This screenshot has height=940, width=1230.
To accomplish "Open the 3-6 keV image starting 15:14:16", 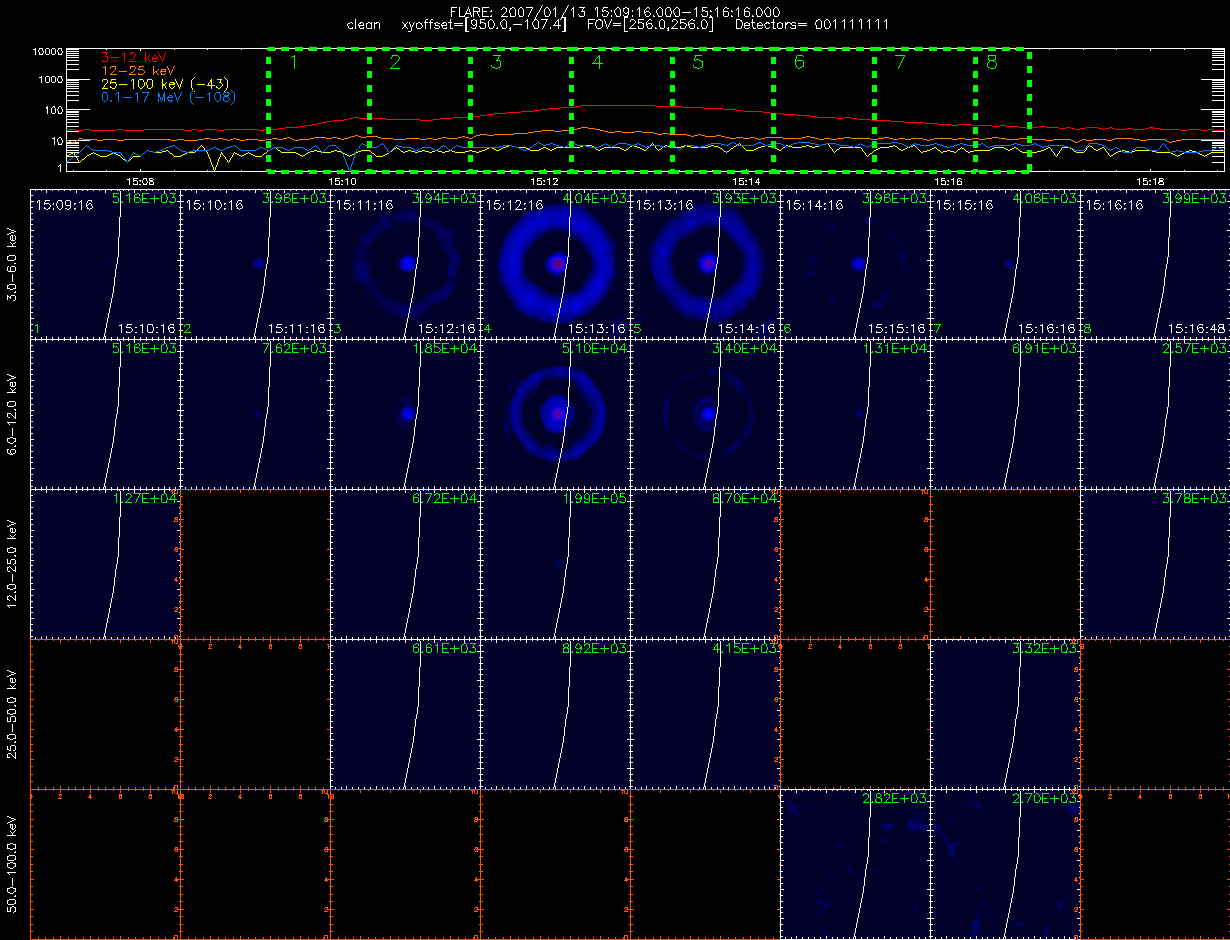I will (x=856, y=263).
